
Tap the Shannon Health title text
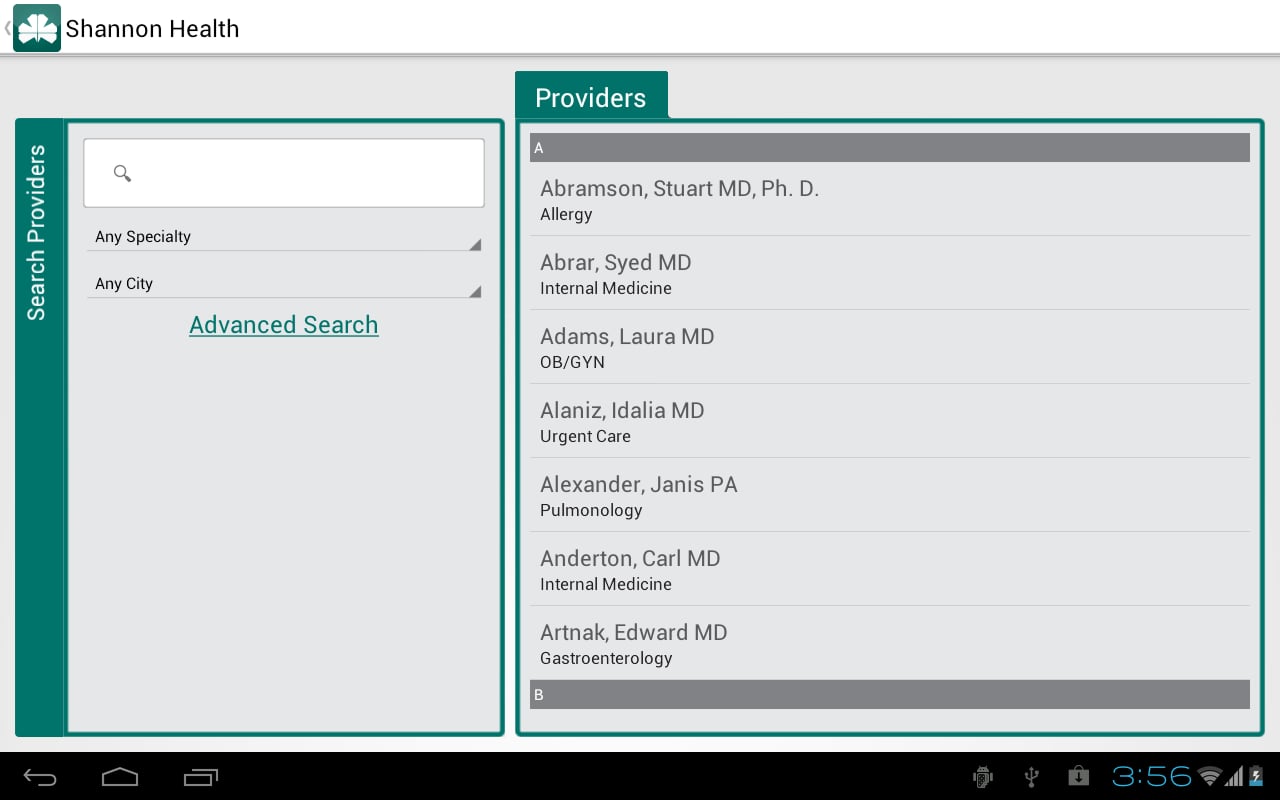coord(153,28)
